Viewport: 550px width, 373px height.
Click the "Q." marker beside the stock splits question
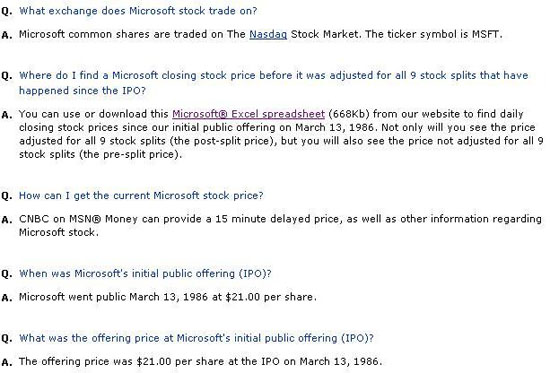tap(6, 76)
